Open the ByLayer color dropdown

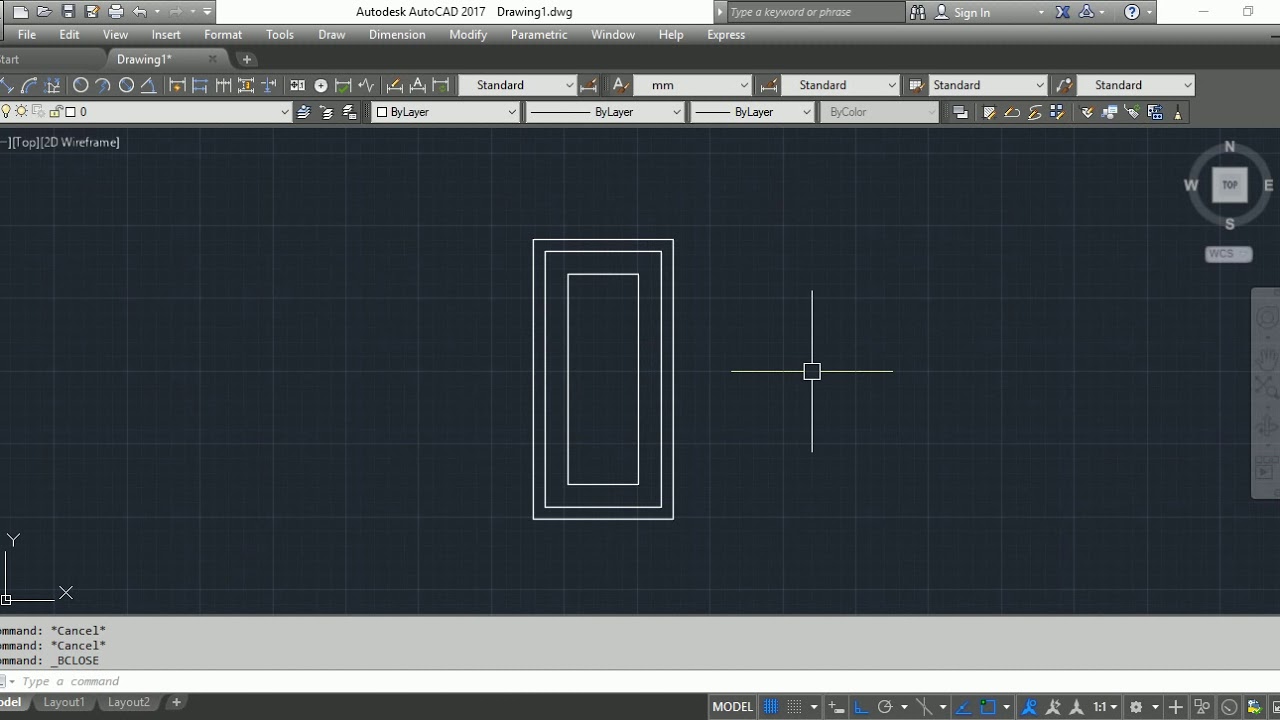(446, 112)
